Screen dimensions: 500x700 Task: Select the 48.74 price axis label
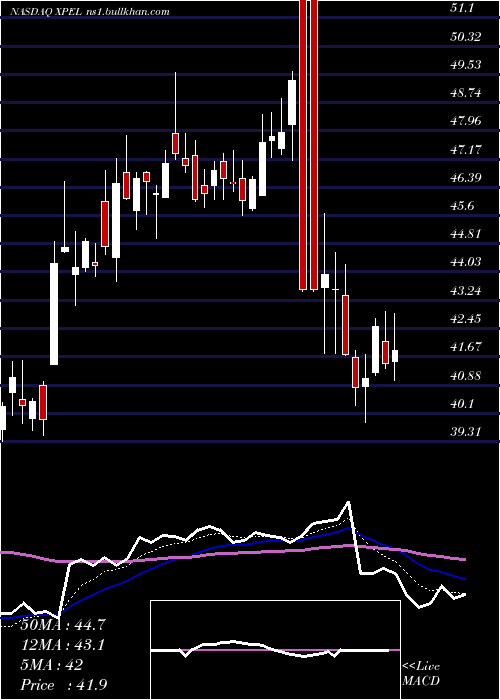coord(466,93)
